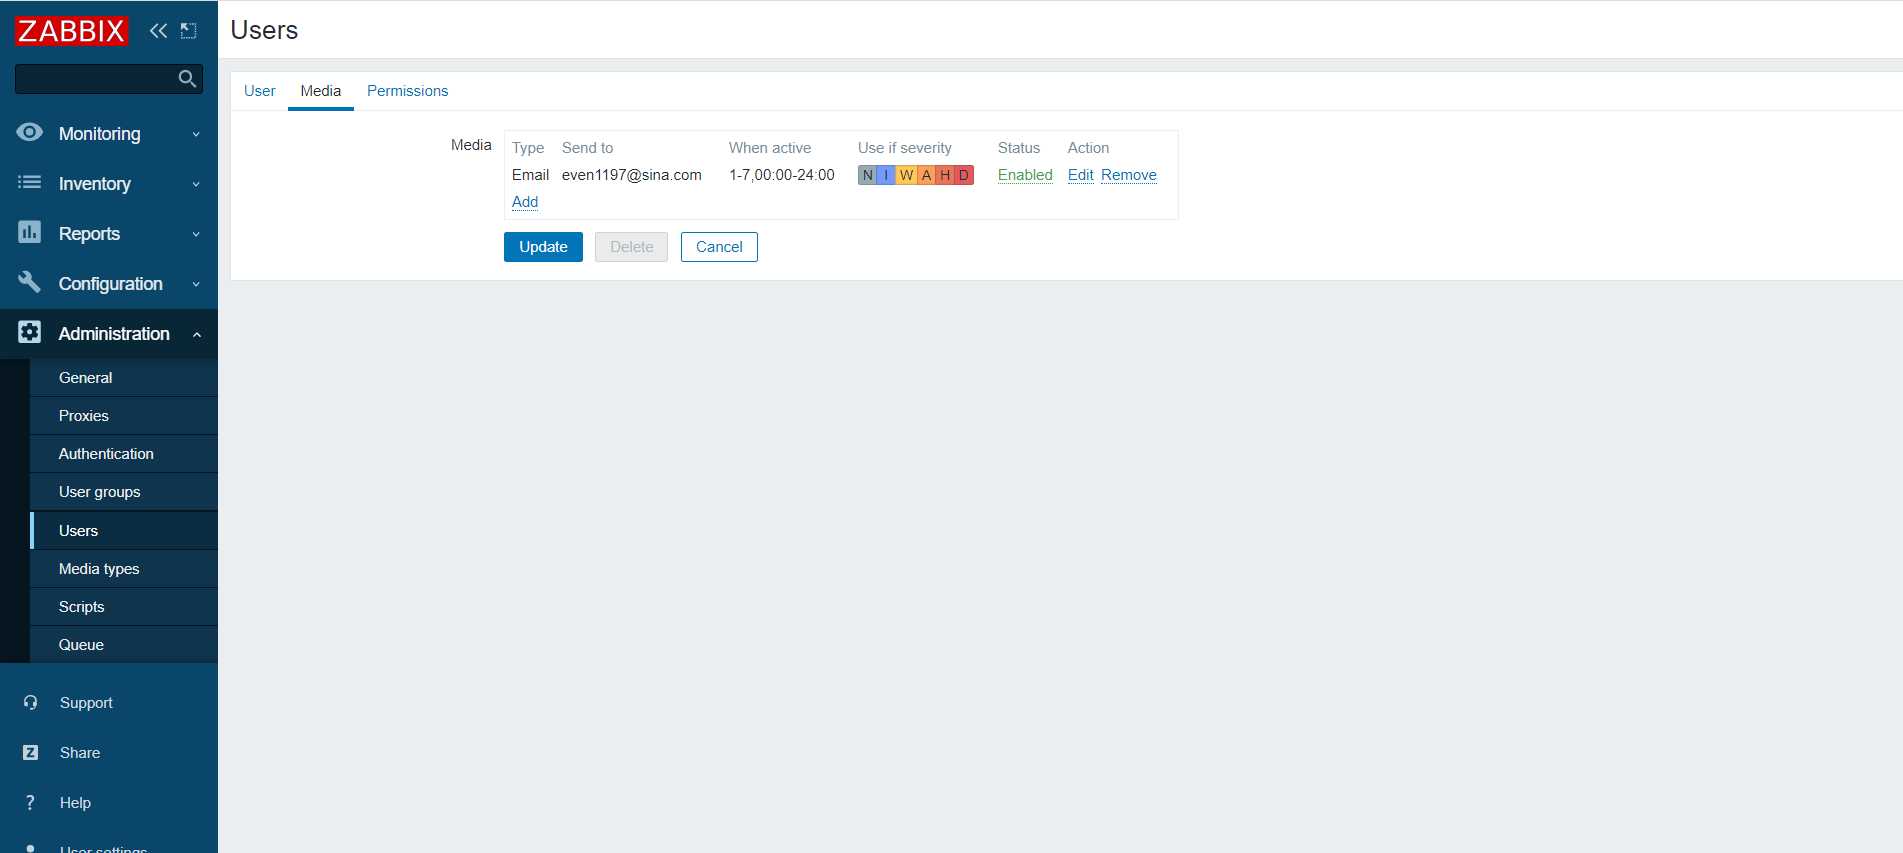Screen dimensions: 1903x853
Task: Remove the Email media entry
Action: pyautogui.click(x=1129, y=175)
